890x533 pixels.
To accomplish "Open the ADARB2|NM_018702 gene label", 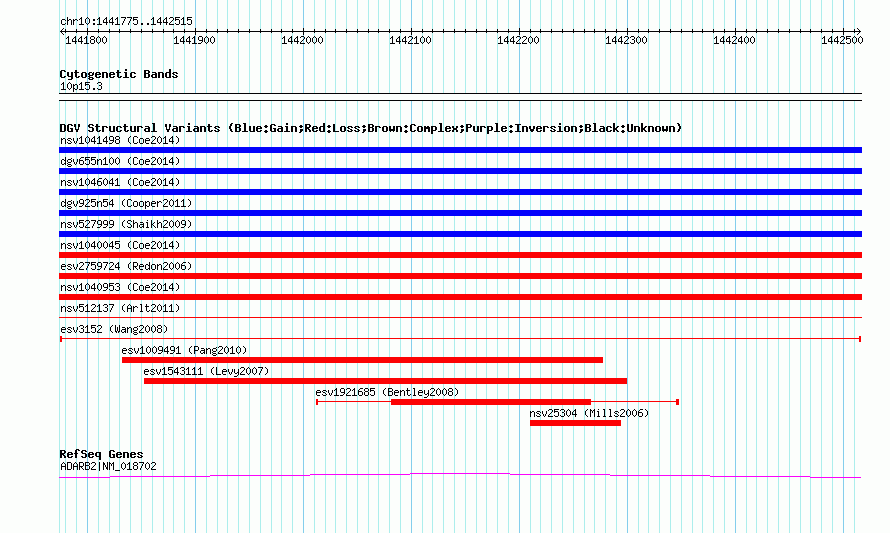I will 108,466.
